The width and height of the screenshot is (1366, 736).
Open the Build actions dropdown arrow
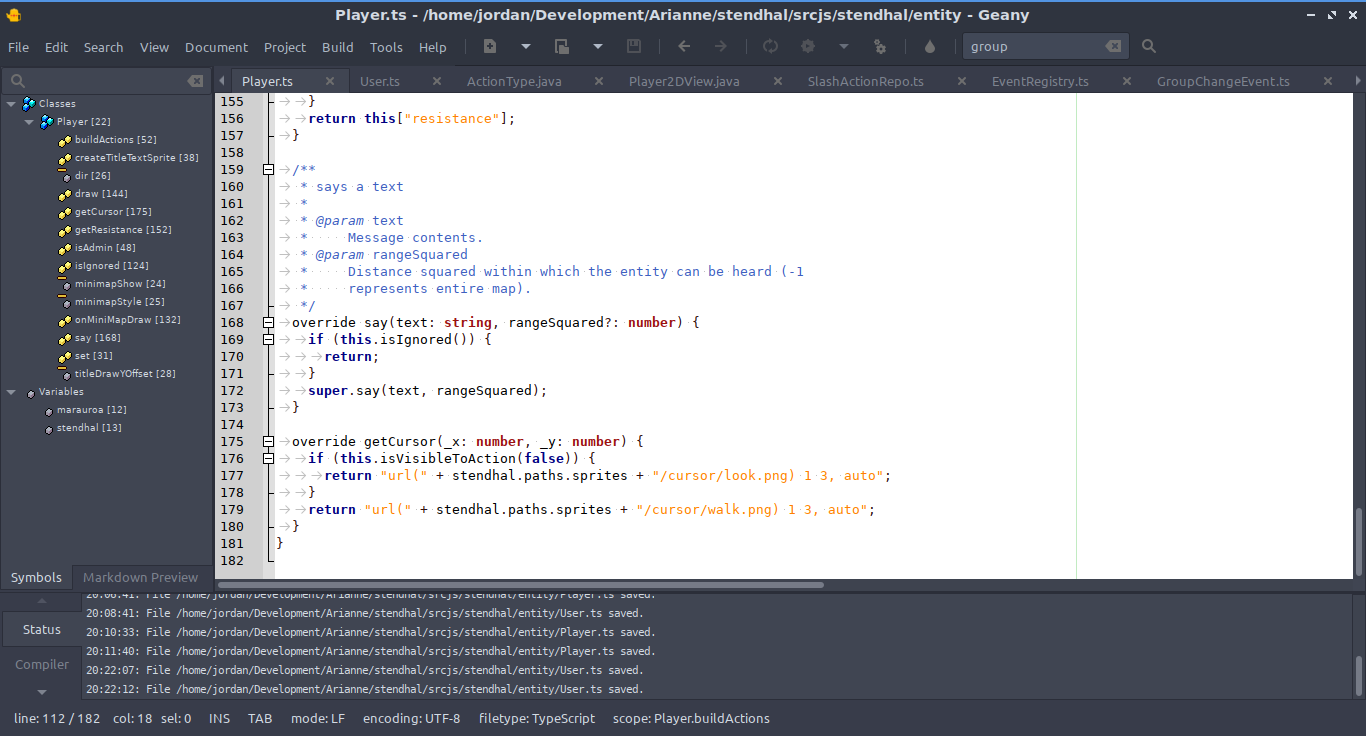coord(844,46)
